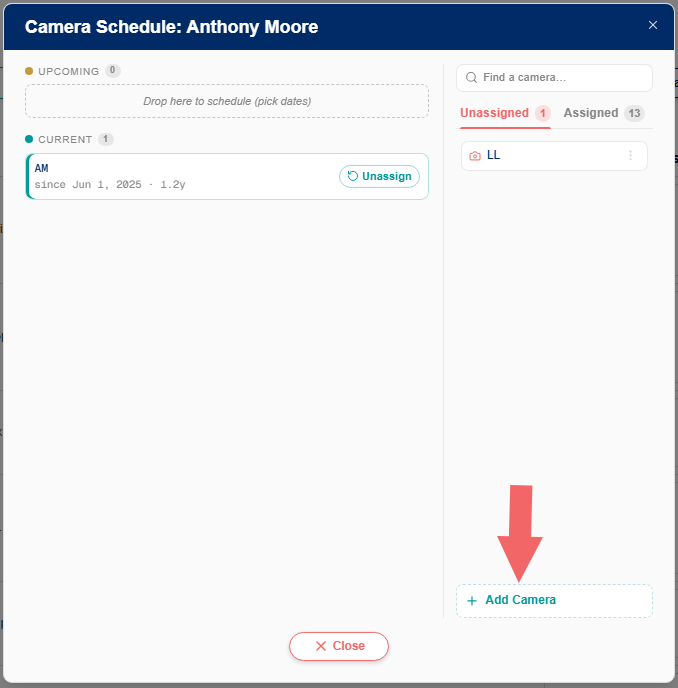Click the X icon inside the bottom Close button
The image size is (678, 688).
click(321, 646)
